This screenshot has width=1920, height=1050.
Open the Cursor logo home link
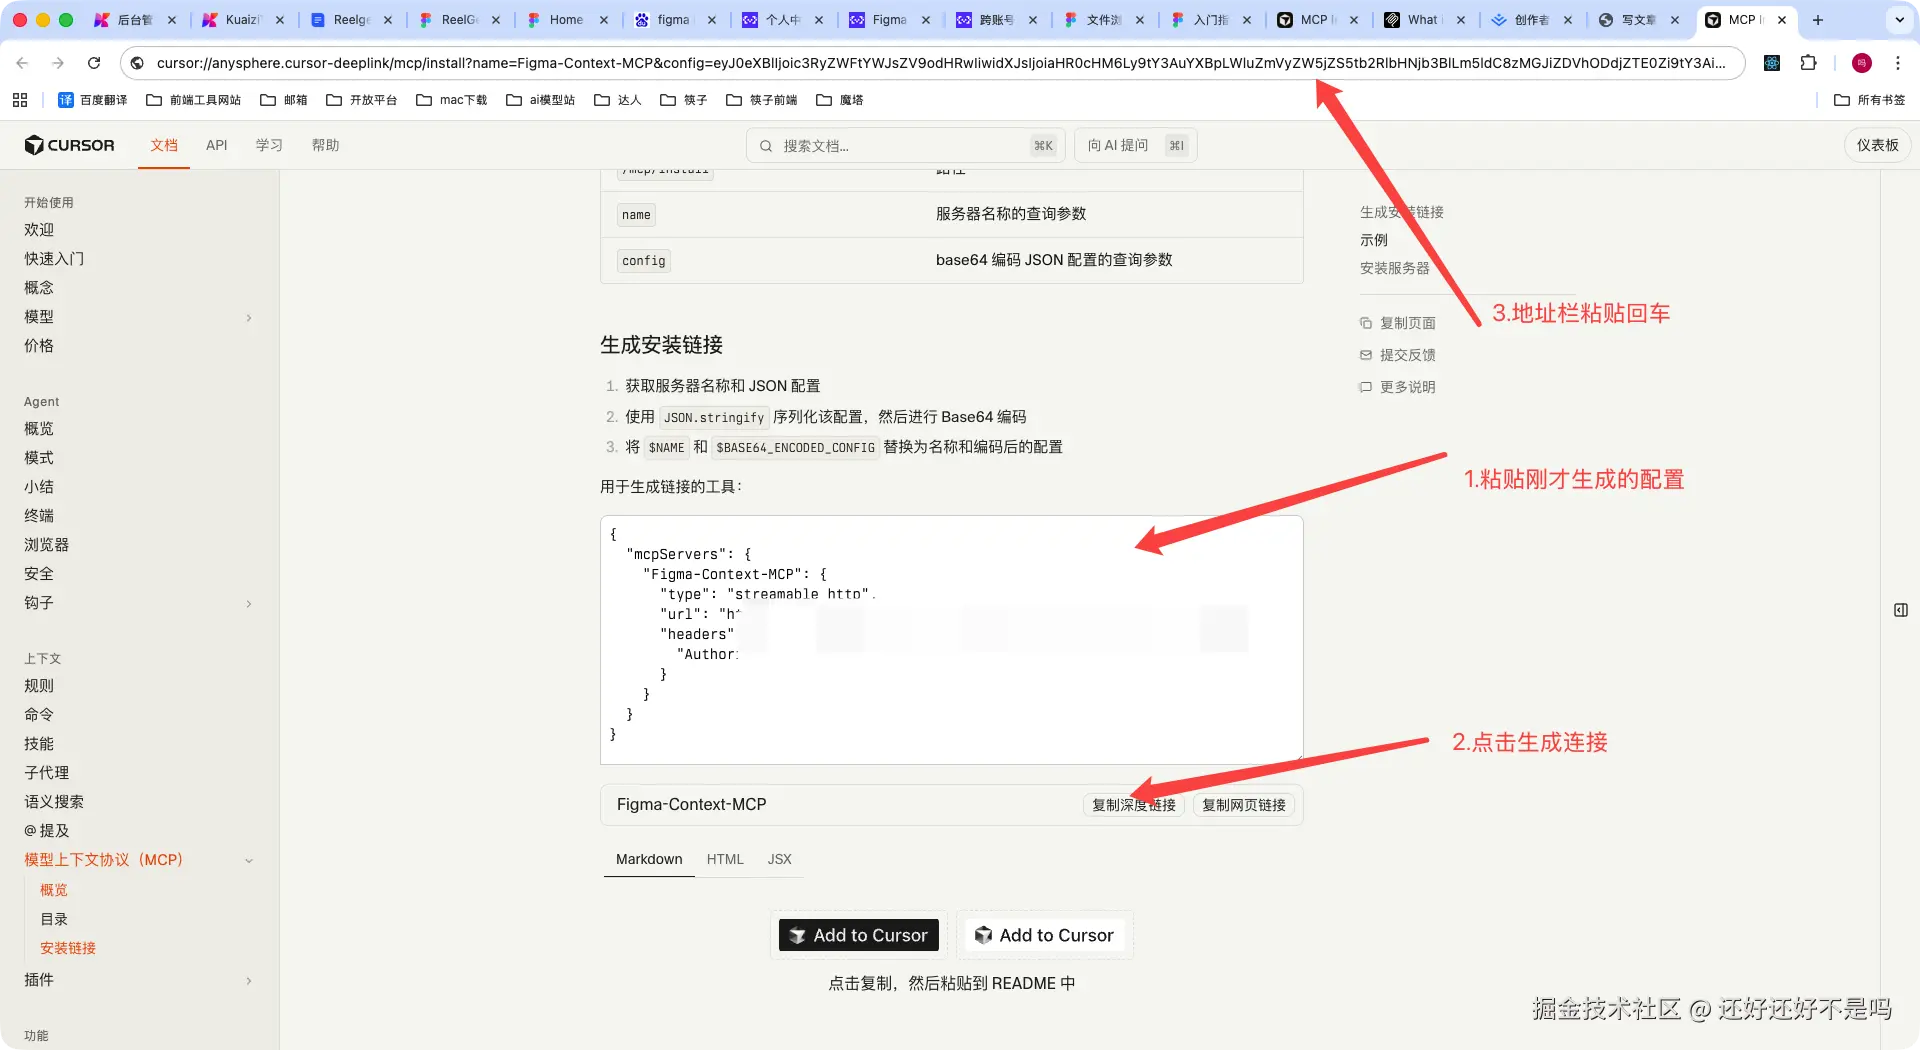point(69,145)
